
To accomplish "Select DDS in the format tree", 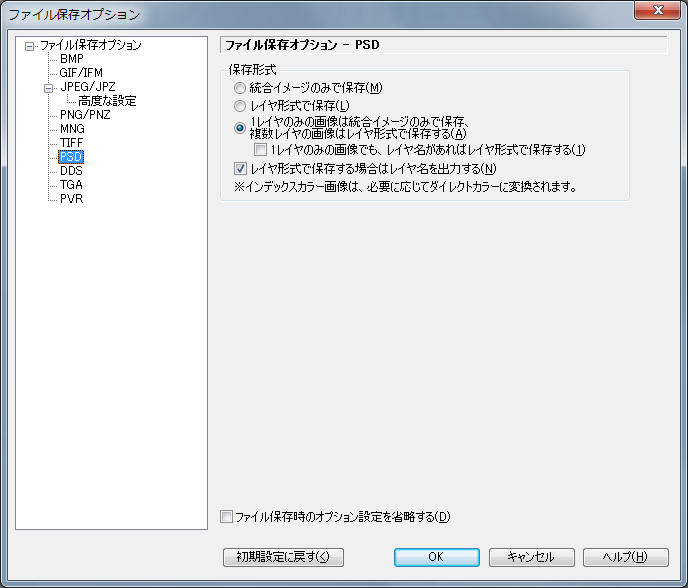I will (72, 171).
